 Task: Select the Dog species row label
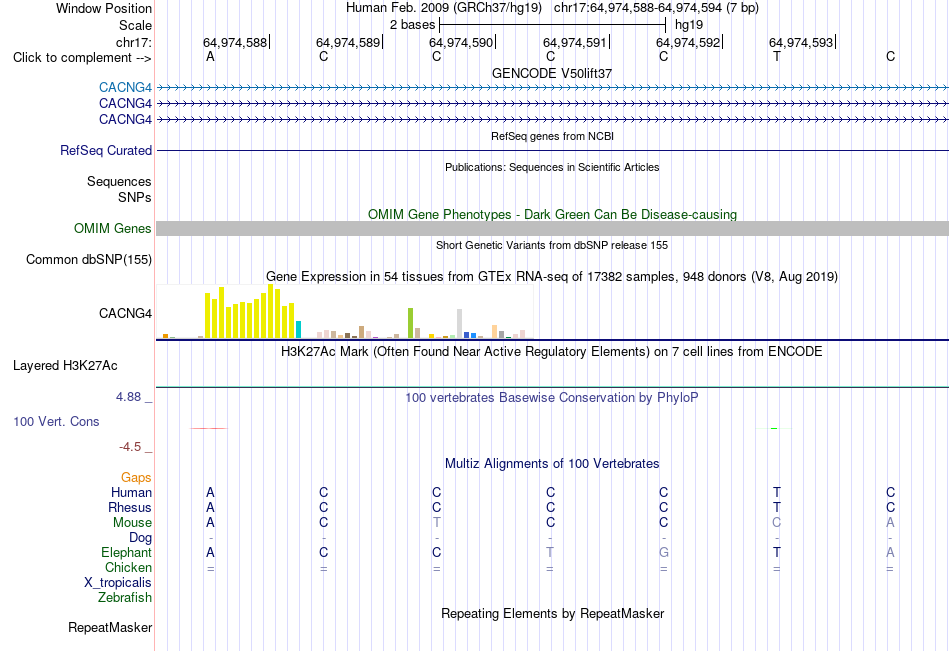point(141,537)
